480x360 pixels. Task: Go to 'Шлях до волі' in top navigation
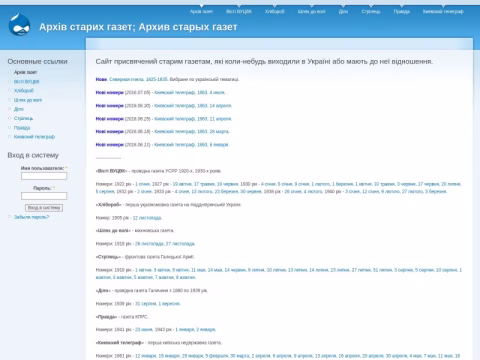pos(311,11)
